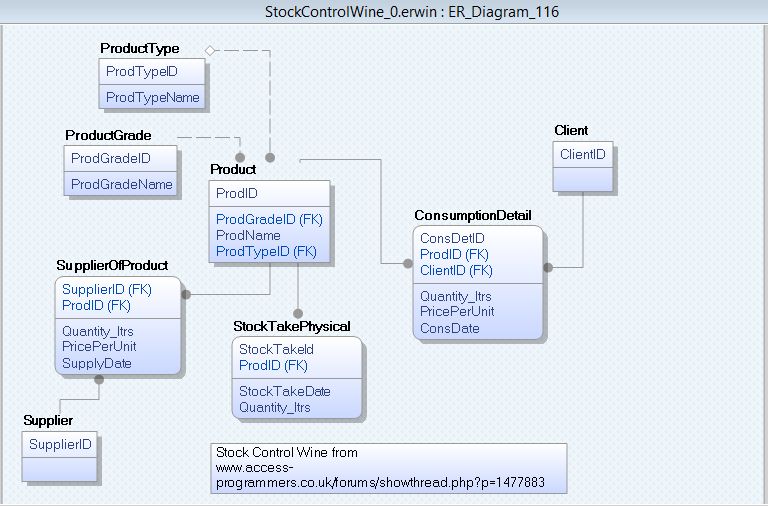Image resolution: width=768 pixels, height=506 pixels.
Task: Click Quantity_ltrs in SupplierOfProduct entity
Action: 98,331
